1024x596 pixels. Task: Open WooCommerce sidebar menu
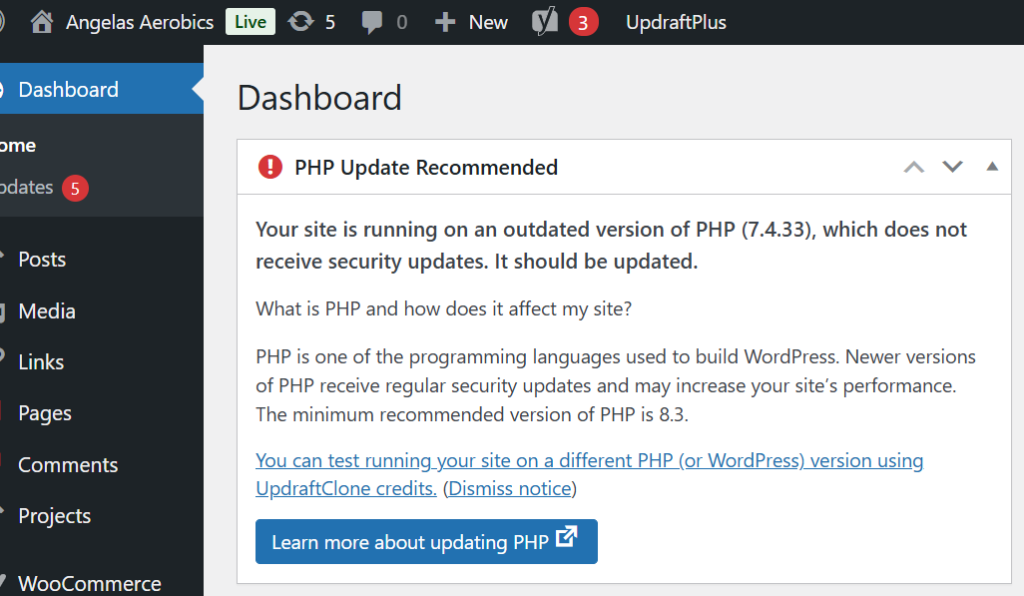89,583
